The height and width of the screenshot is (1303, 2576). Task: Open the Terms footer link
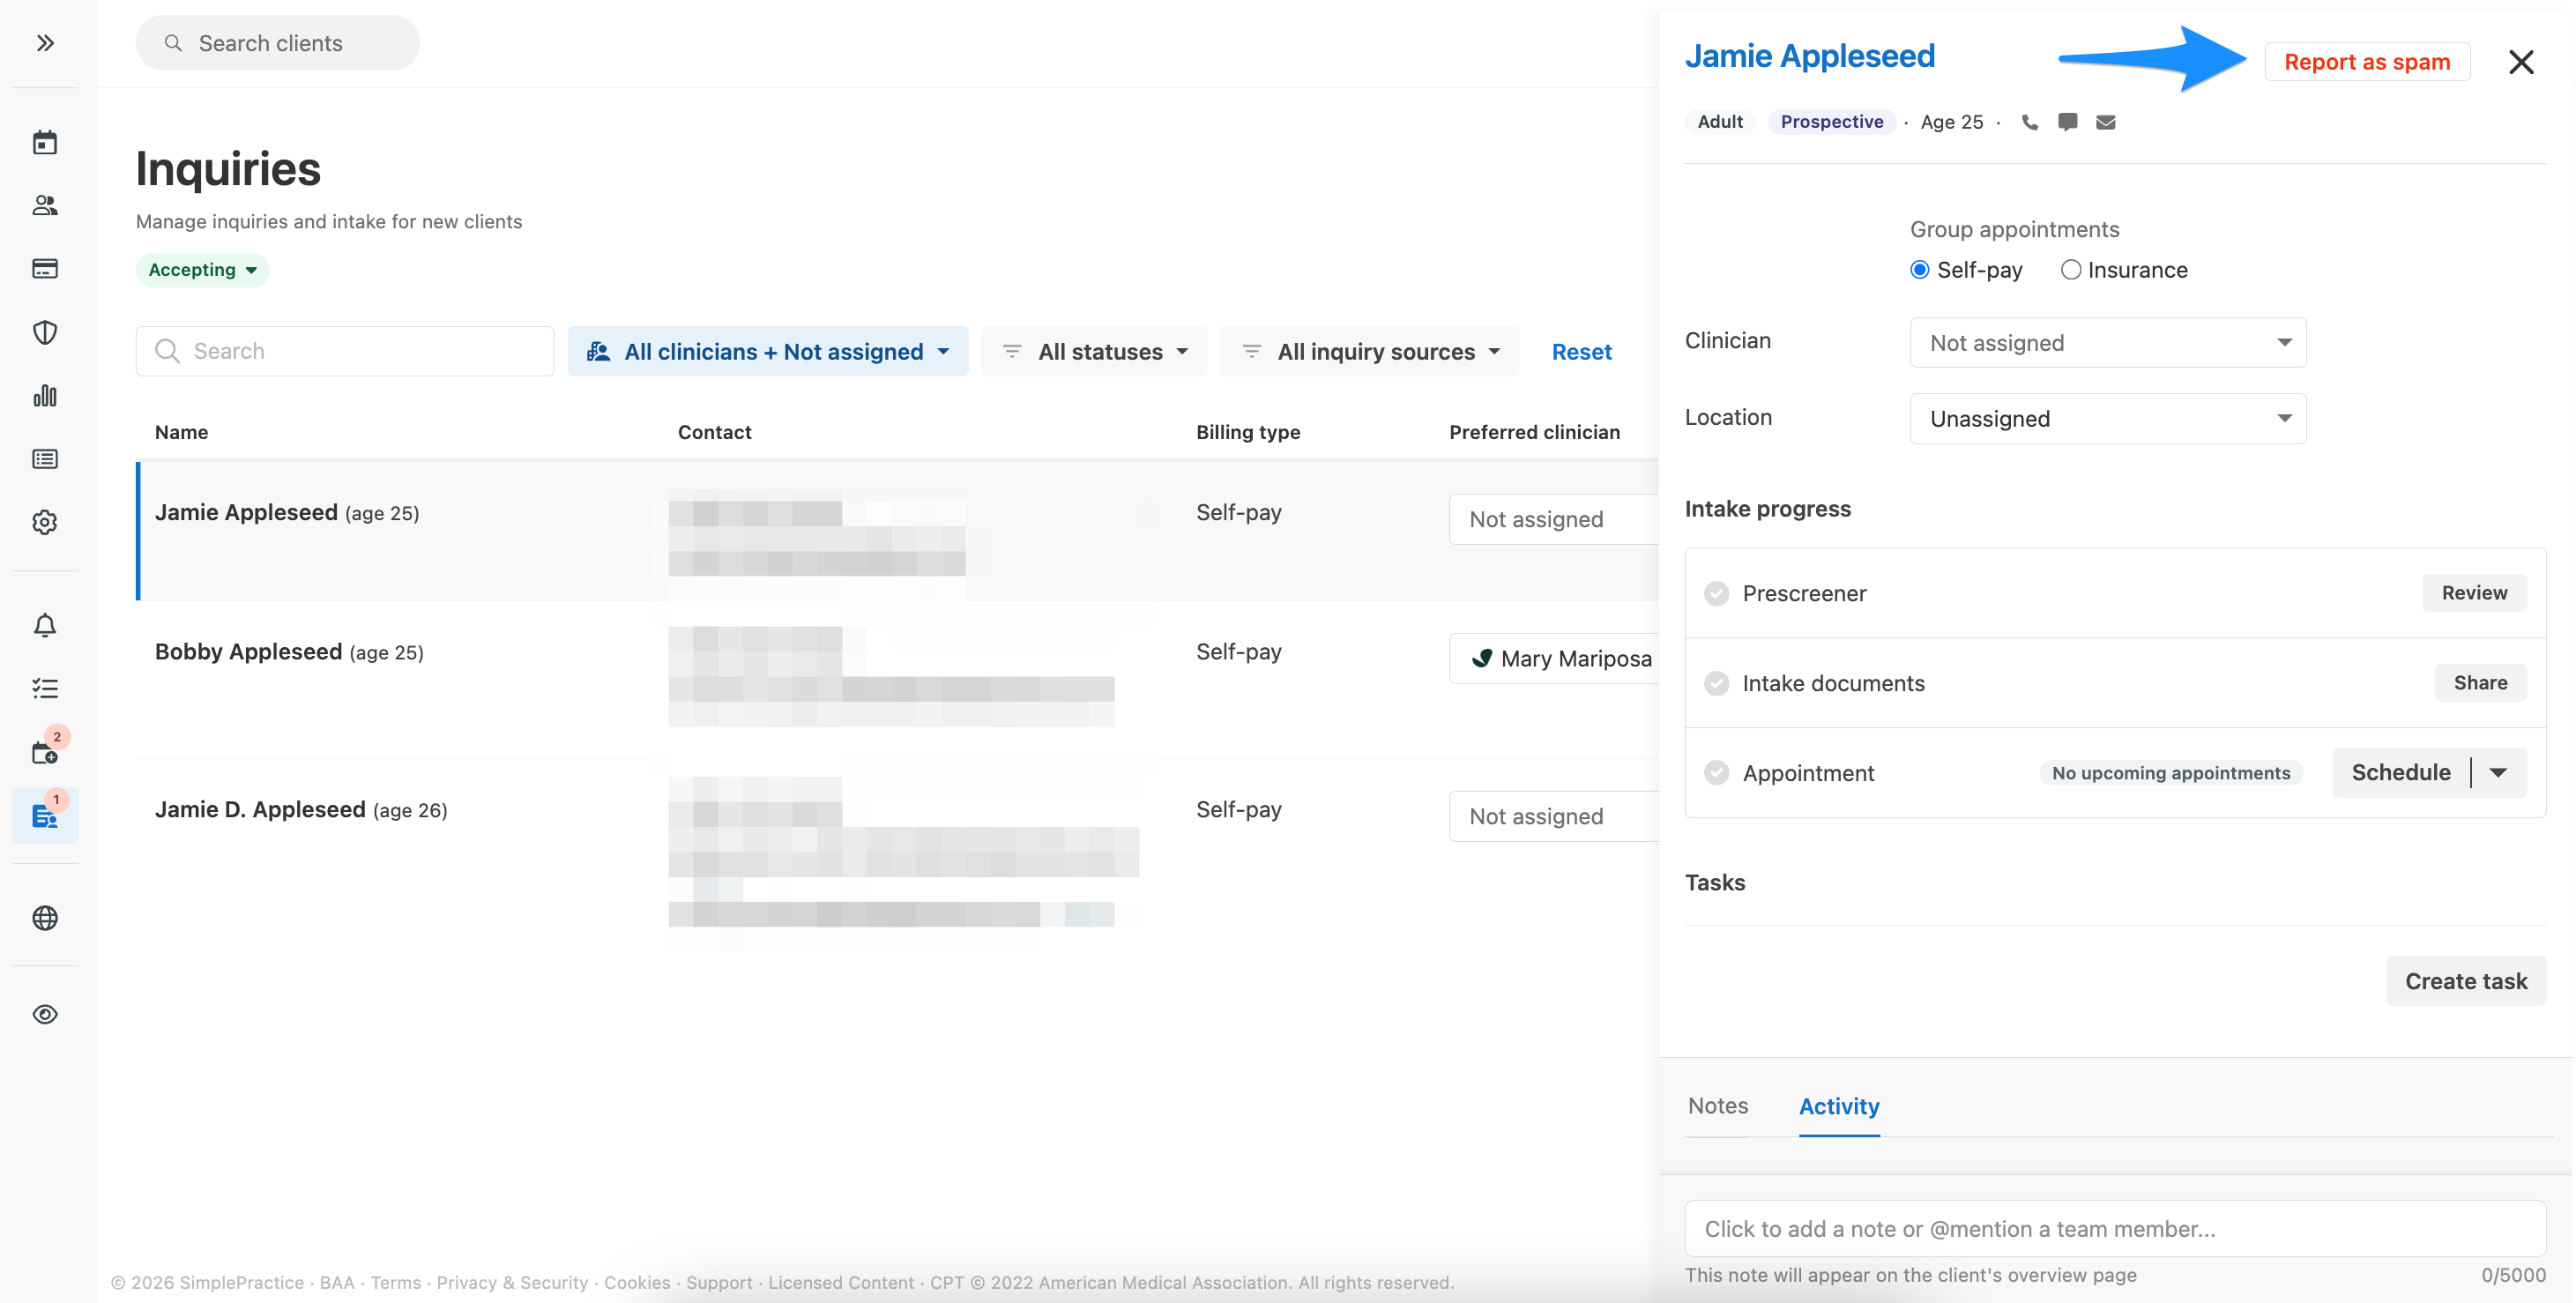point(396,1282)
